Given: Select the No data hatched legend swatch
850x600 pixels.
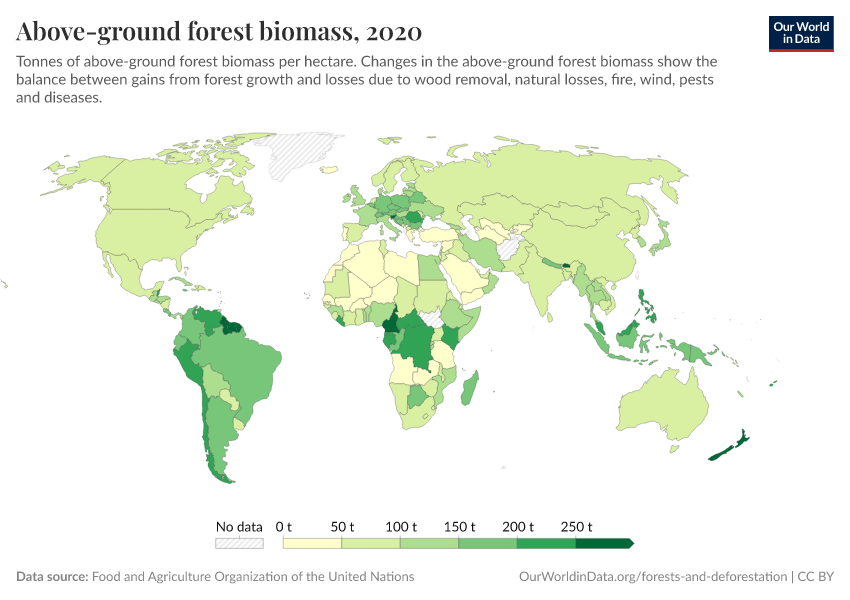Looking at the screenshot, I should coord(239,543).
